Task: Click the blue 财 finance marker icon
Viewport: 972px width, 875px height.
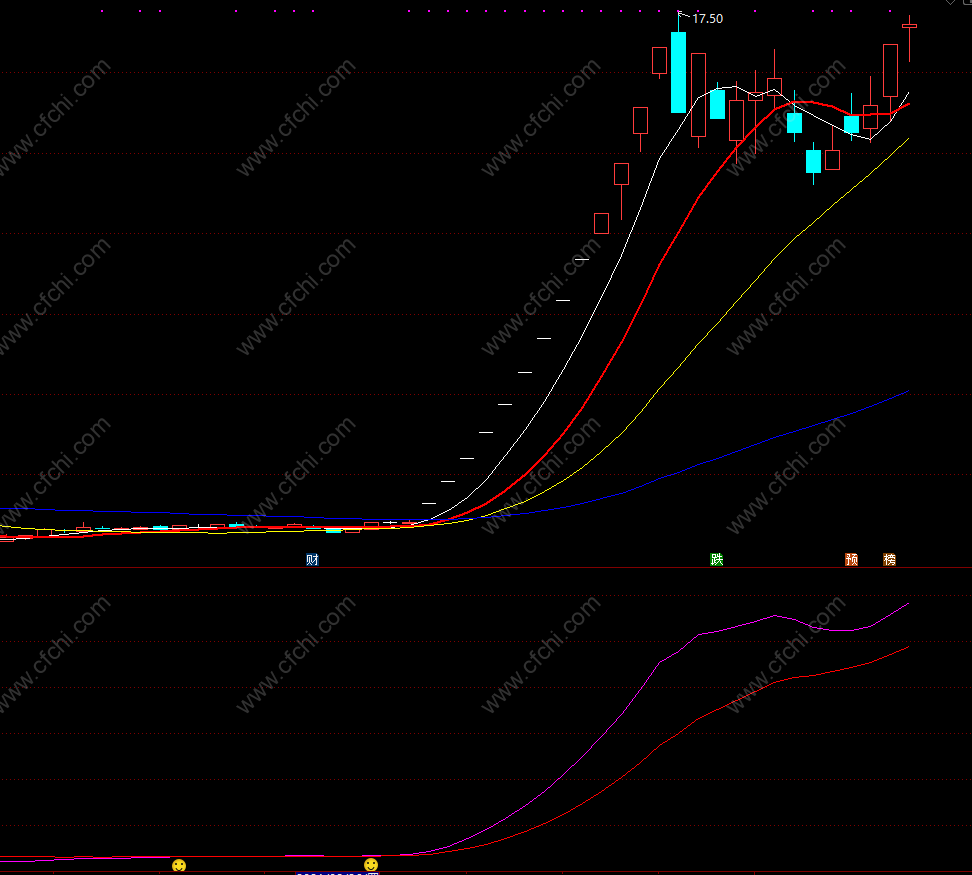Action: pos(312,560)
